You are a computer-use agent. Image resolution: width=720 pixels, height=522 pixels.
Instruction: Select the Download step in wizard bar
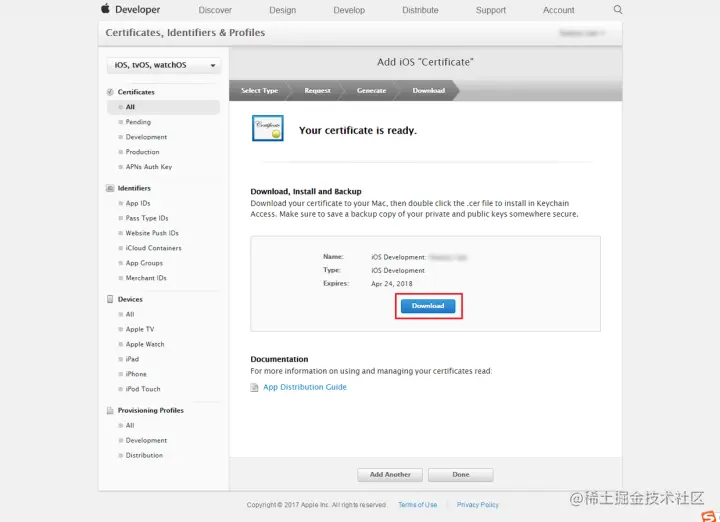[x=428, y=90]
